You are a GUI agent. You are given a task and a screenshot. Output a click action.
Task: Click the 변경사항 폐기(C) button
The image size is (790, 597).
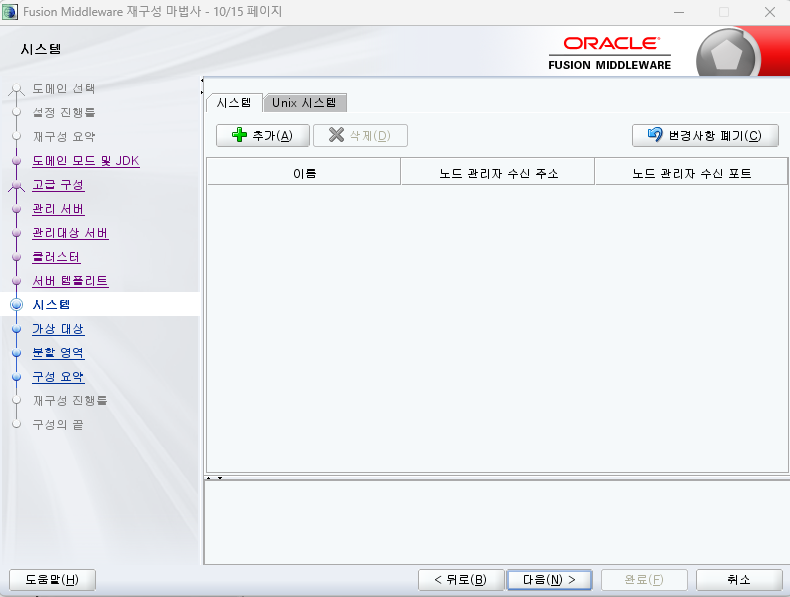pyautogui.click(x=705, y=136)
